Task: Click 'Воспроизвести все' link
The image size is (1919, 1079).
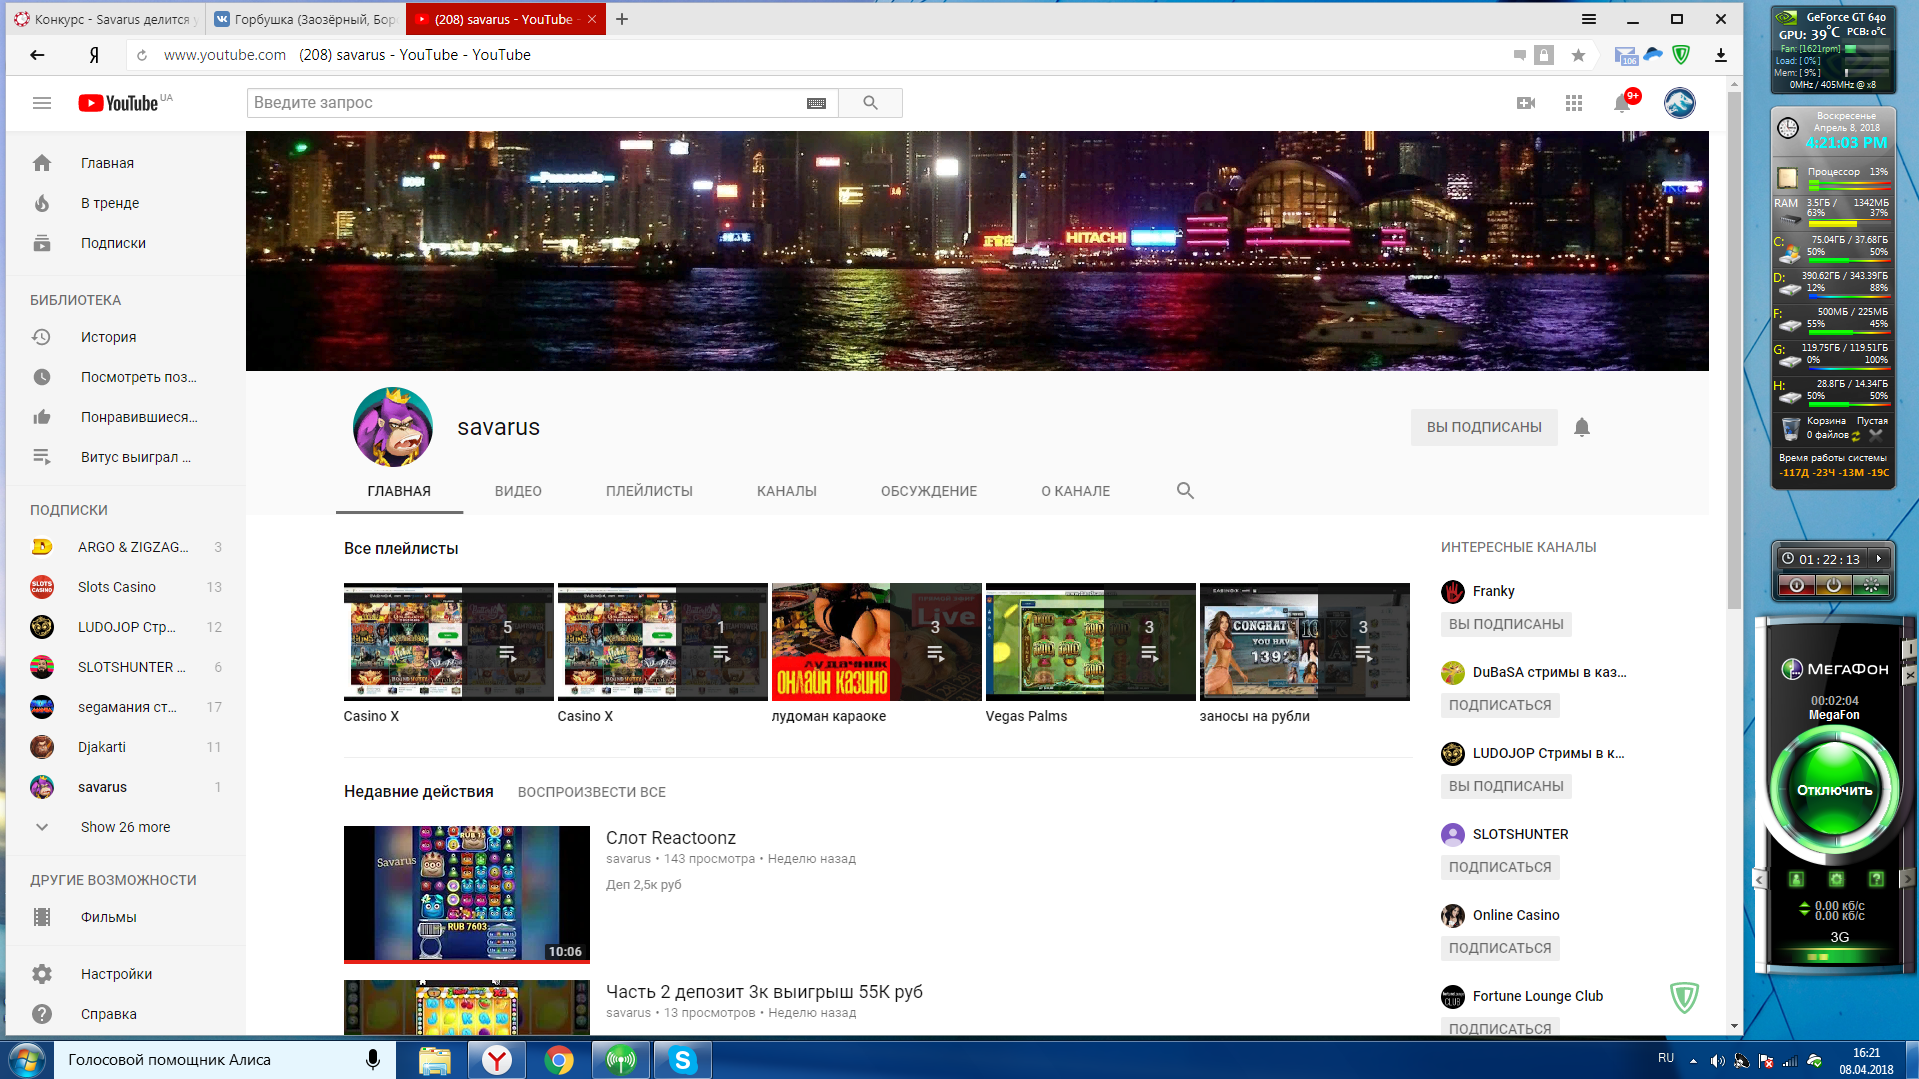Action: [x=591, y=792]
